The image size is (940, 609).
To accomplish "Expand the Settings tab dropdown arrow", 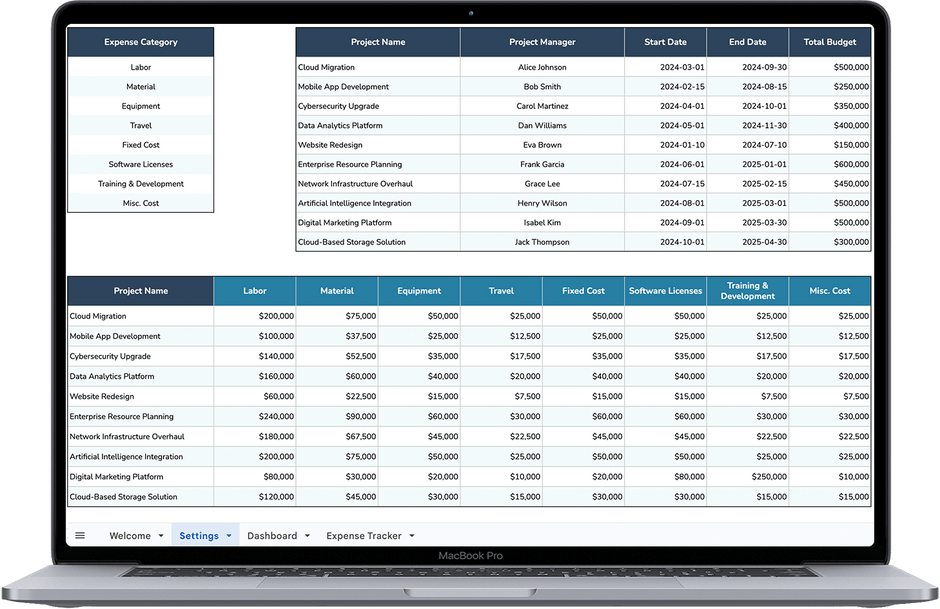I will click(229, 535).
